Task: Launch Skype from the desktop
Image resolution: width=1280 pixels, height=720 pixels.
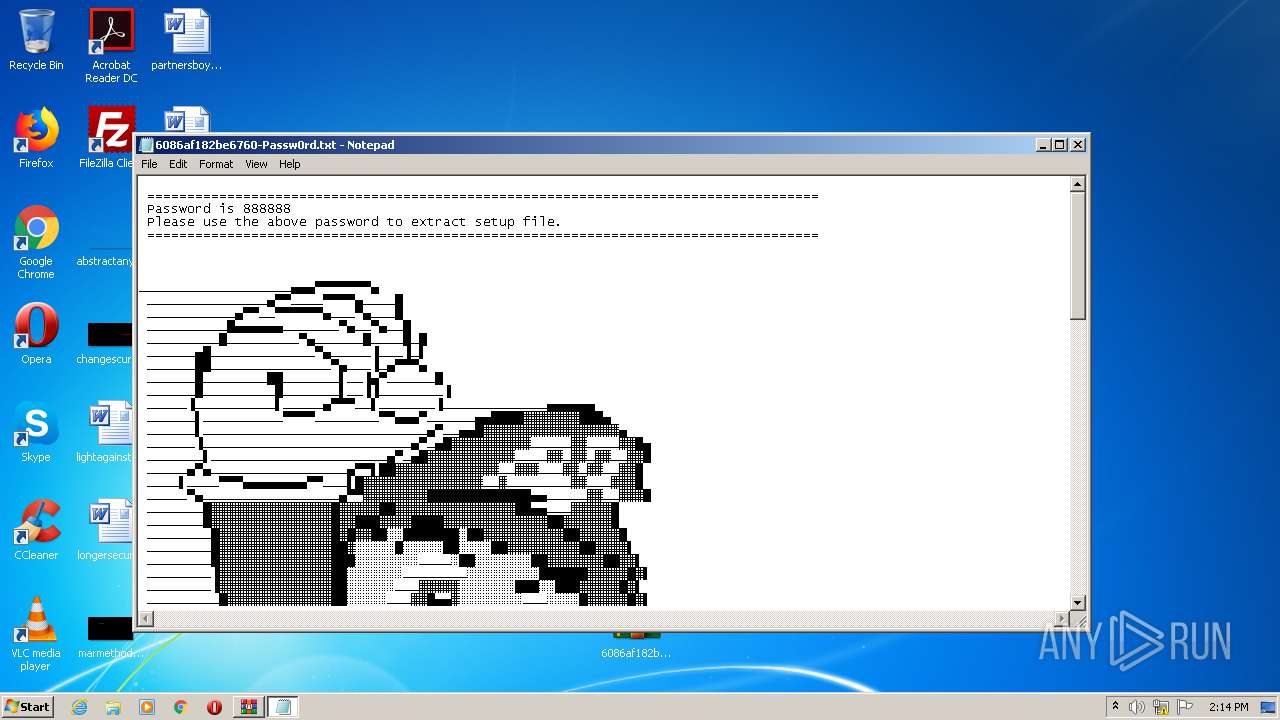Action: 36,431
